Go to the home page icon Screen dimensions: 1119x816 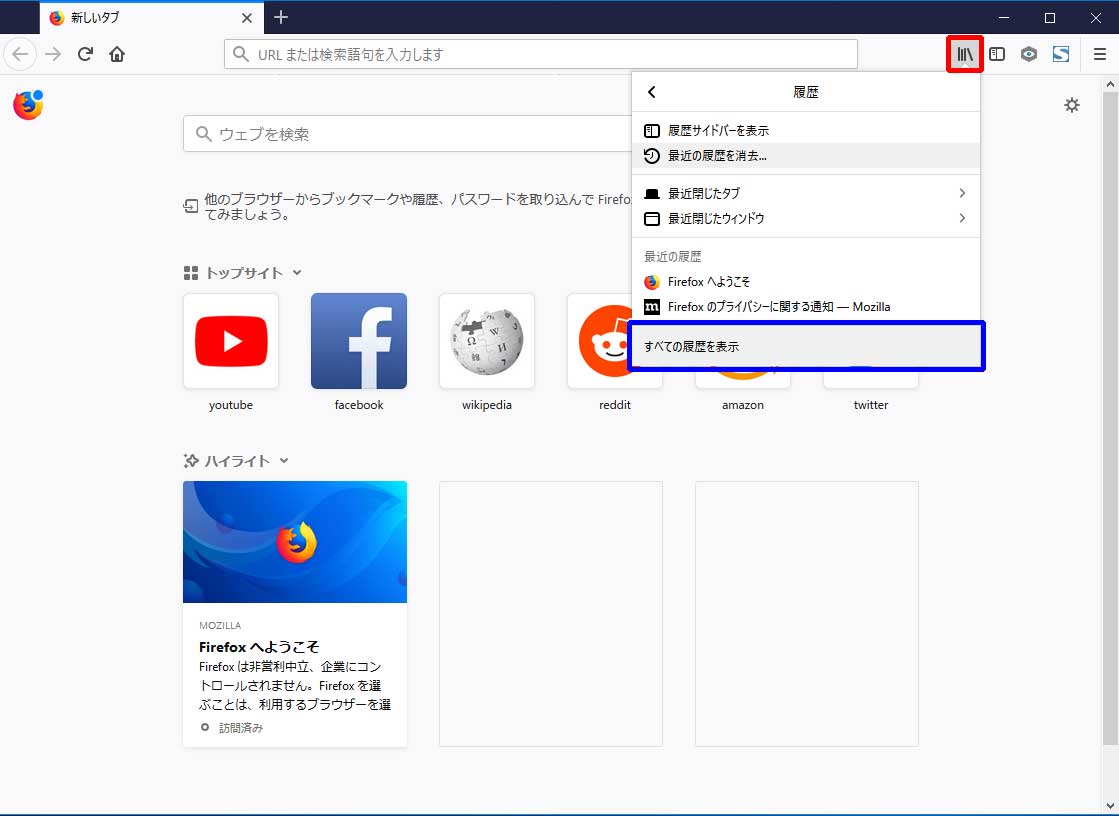[x=117, y=54]
